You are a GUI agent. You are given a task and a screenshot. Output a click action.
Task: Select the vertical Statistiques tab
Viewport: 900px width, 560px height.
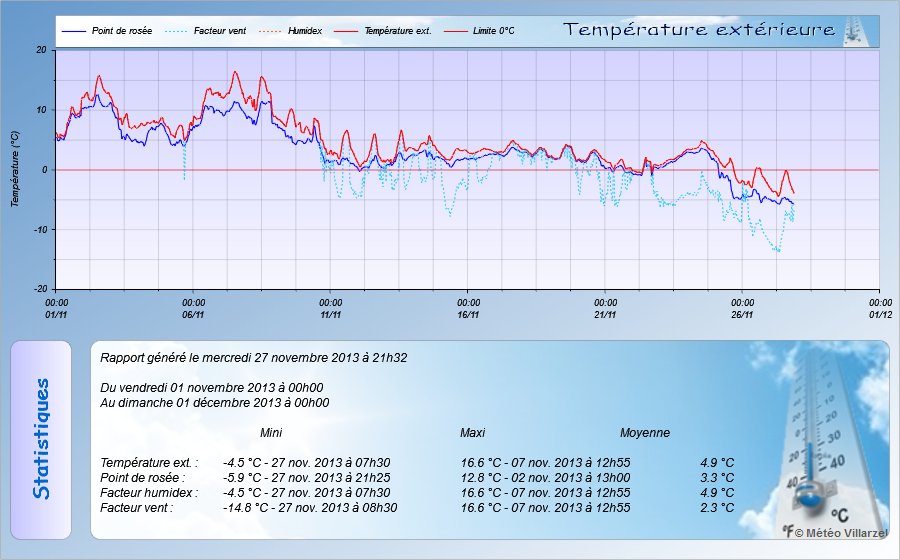(x=41, y=440)
